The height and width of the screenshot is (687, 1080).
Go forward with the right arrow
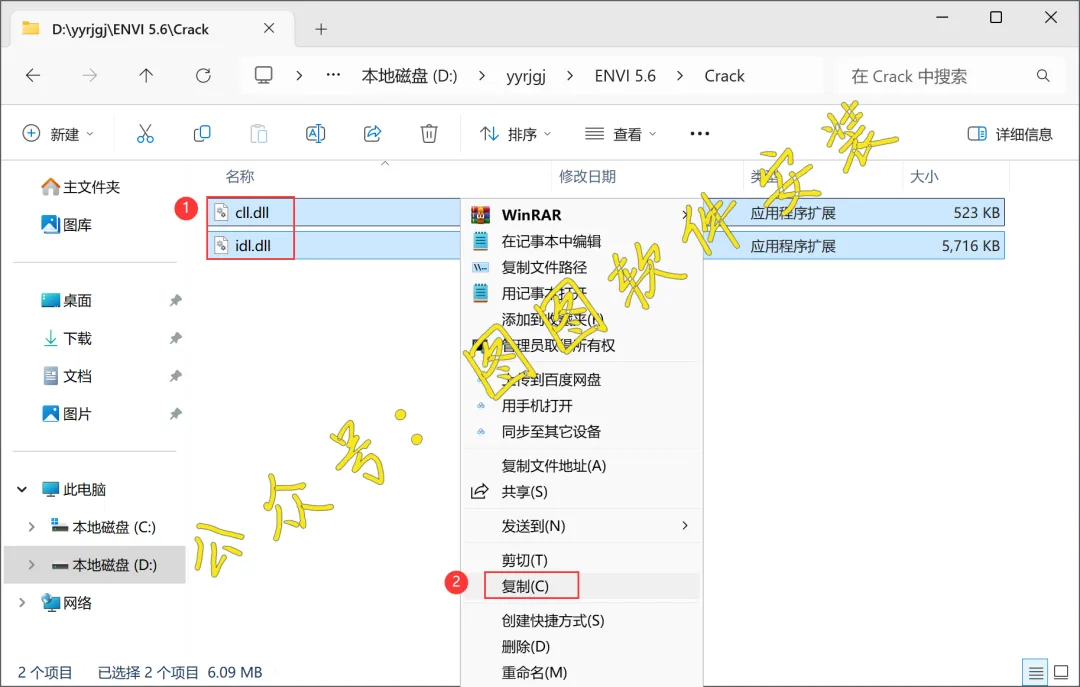tap(90, 76)
